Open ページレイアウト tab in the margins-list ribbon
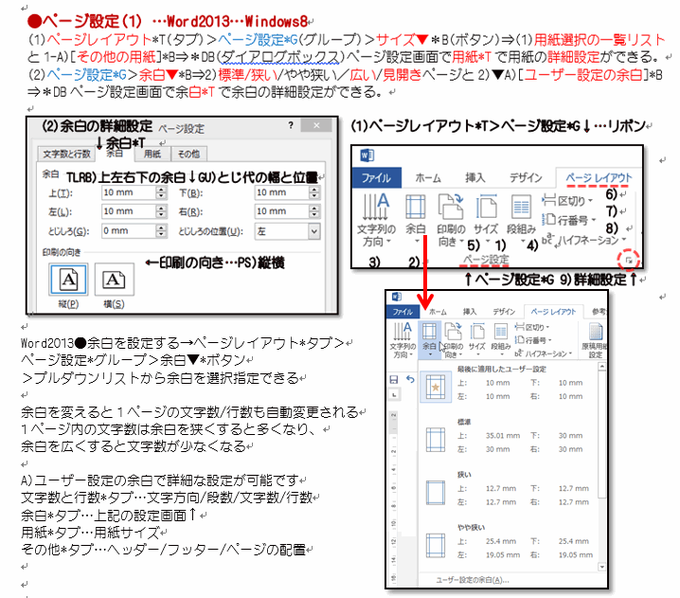 coord(553,311)
